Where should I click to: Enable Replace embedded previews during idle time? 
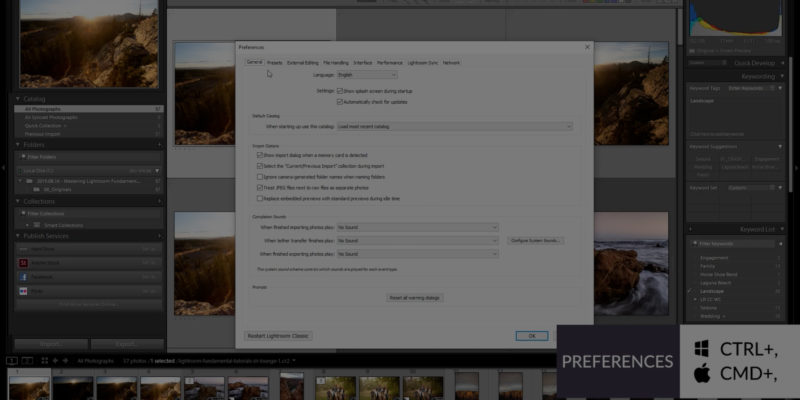click(x=260, y=198)
